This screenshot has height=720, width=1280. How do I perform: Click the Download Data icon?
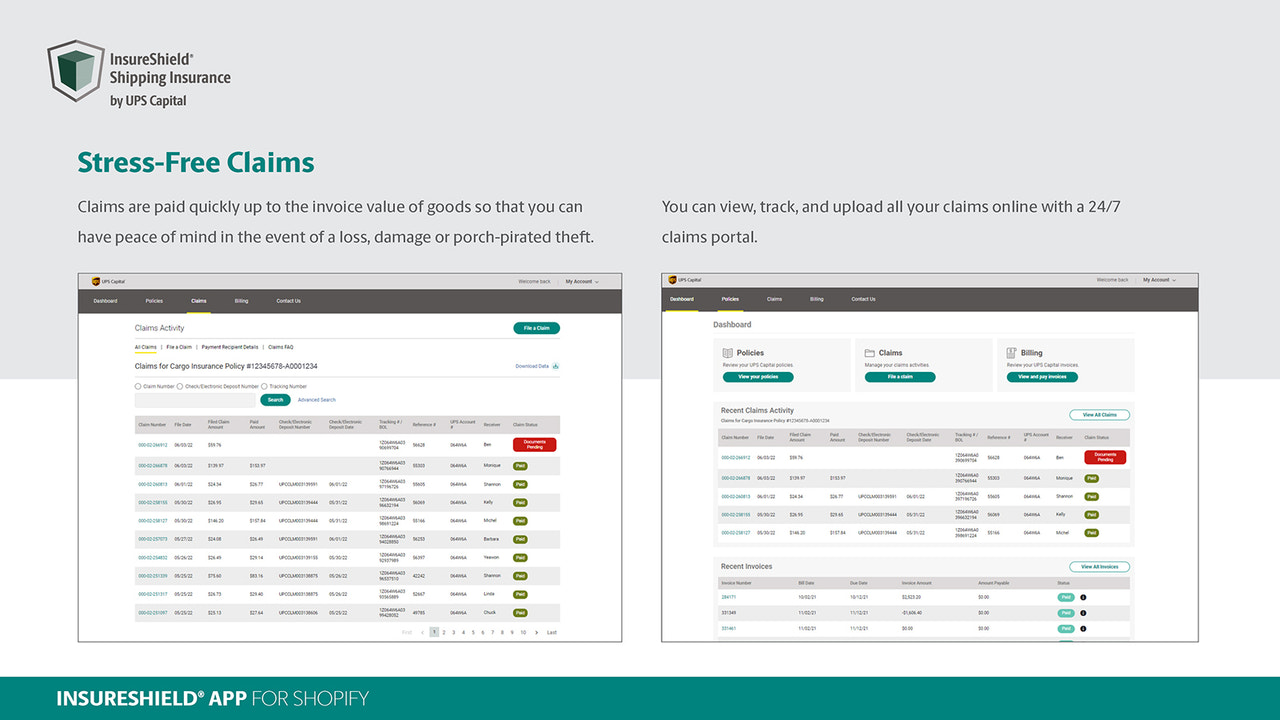(555, 366)
